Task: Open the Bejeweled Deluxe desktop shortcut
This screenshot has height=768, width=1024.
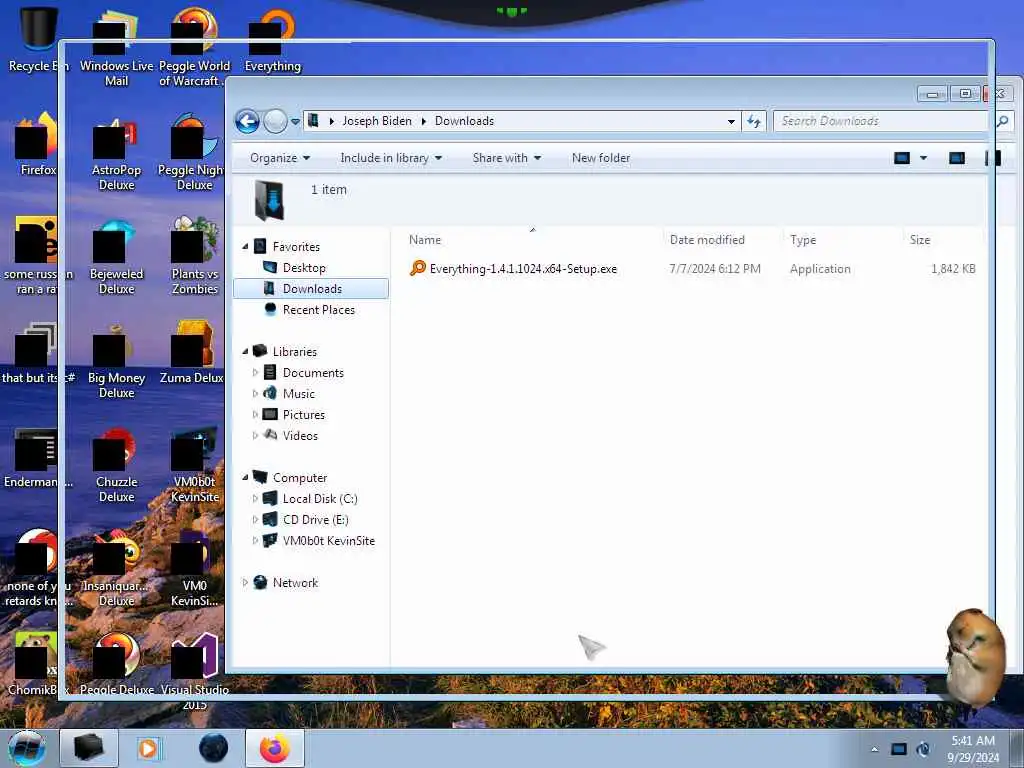Action: point(116,257)
